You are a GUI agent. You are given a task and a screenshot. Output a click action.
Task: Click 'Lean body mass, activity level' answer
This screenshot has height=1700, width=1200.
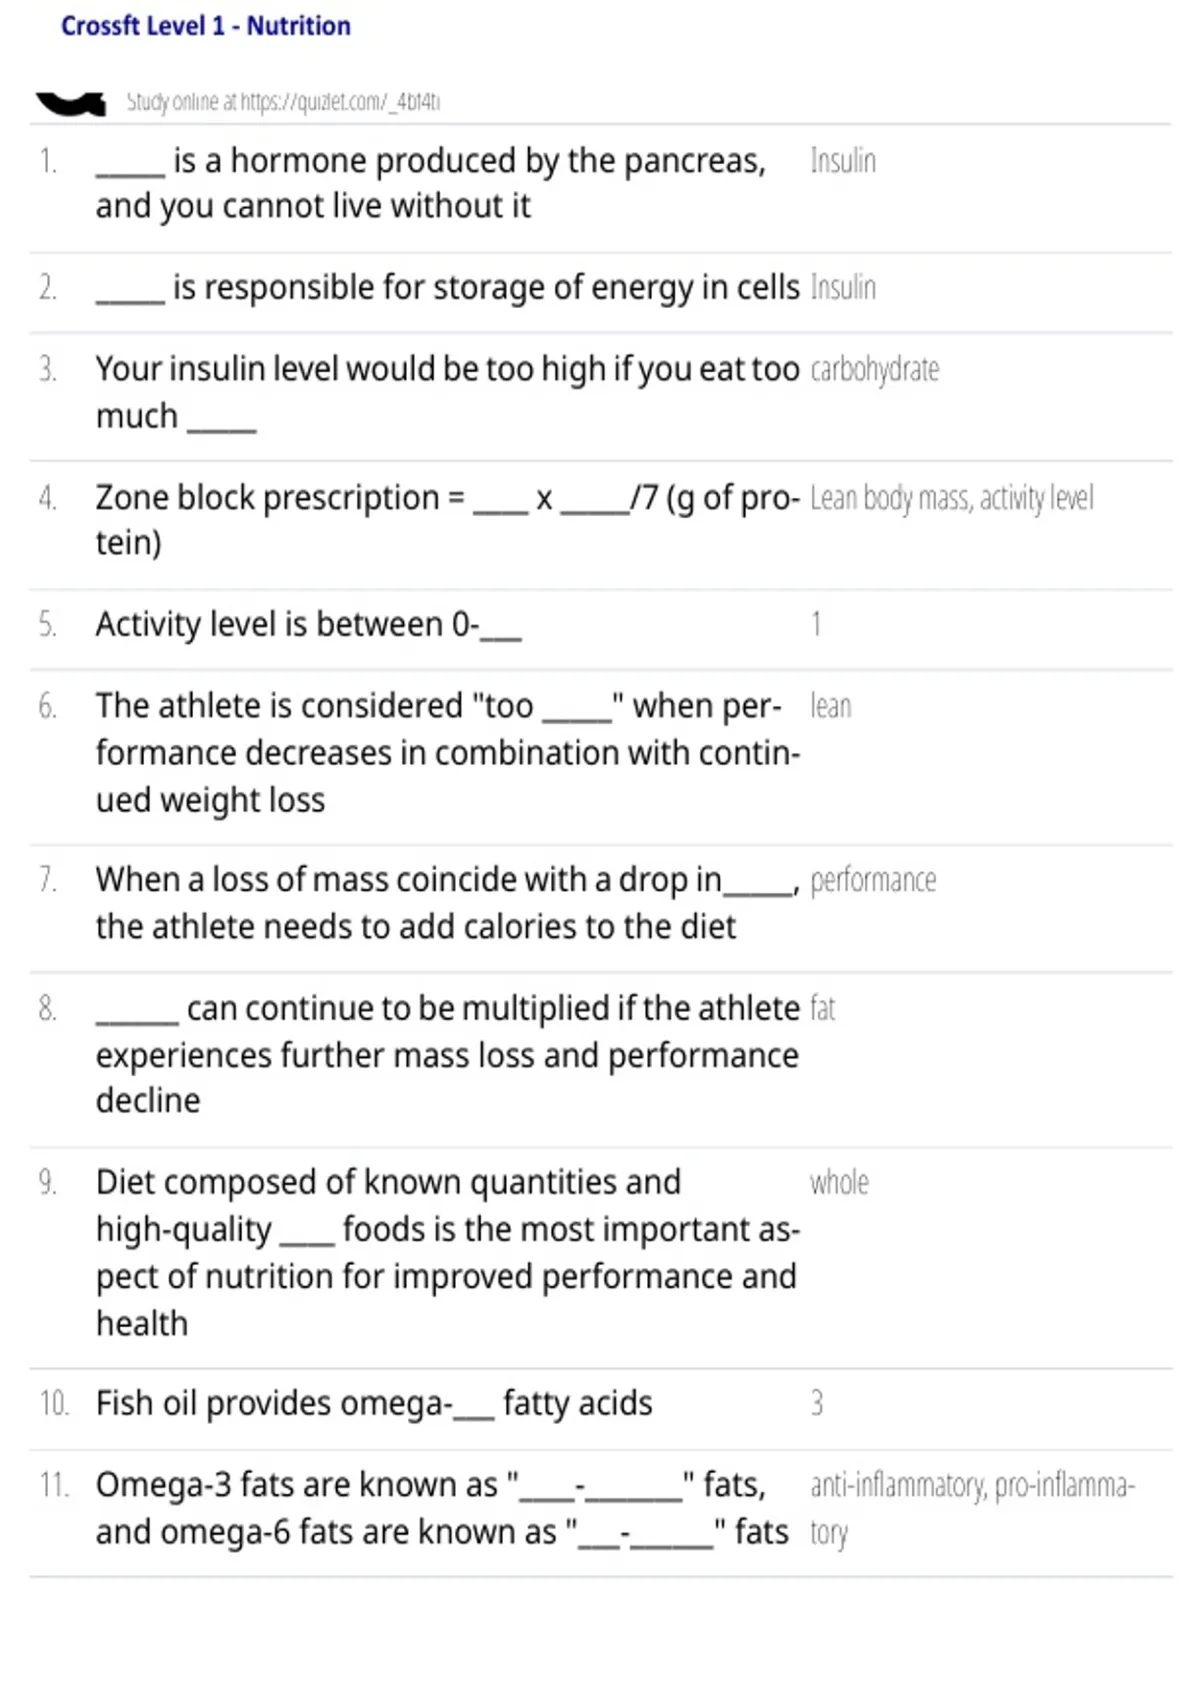click(952, 498)
